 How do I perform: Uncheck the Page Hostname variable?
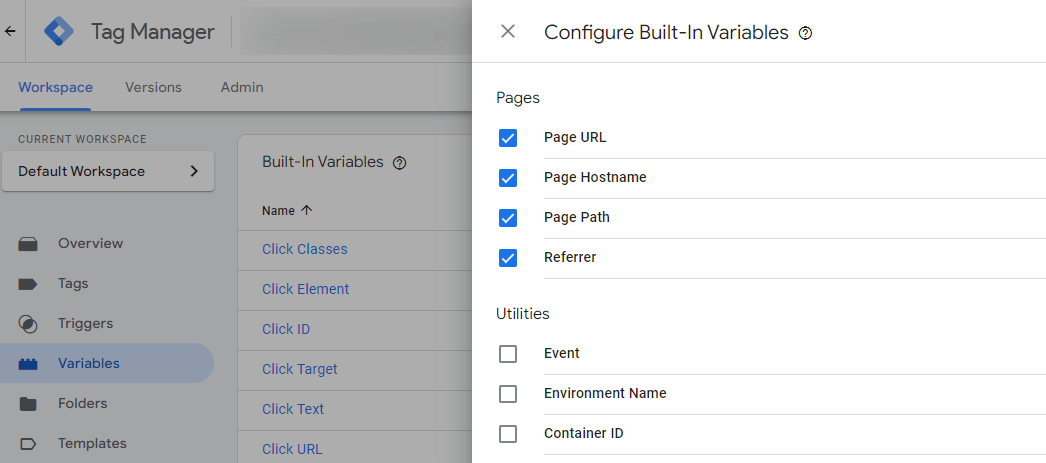coord(508,178)
